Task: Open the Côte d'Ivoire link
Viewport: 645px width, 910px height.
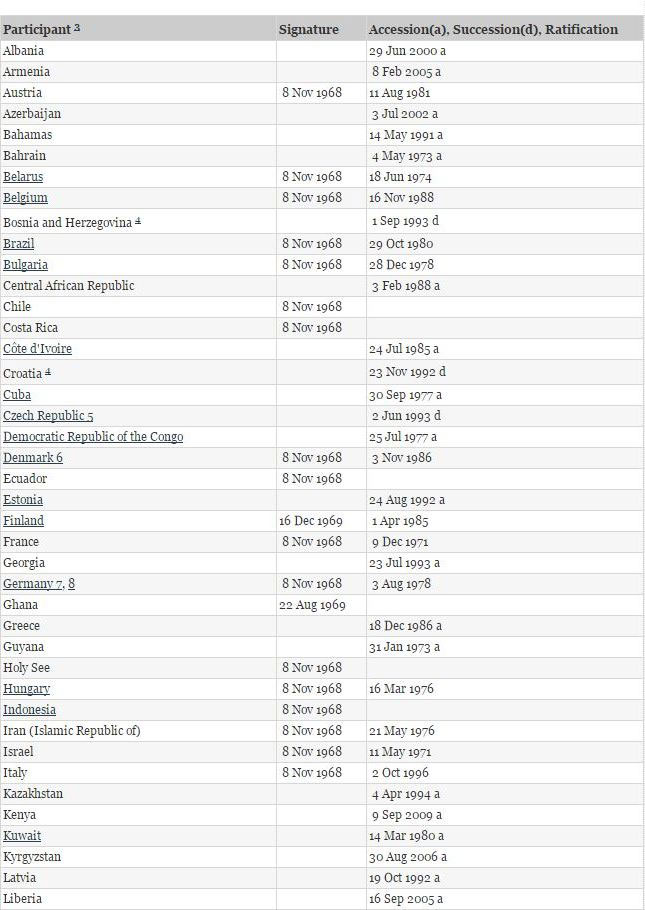Action: 37,349
